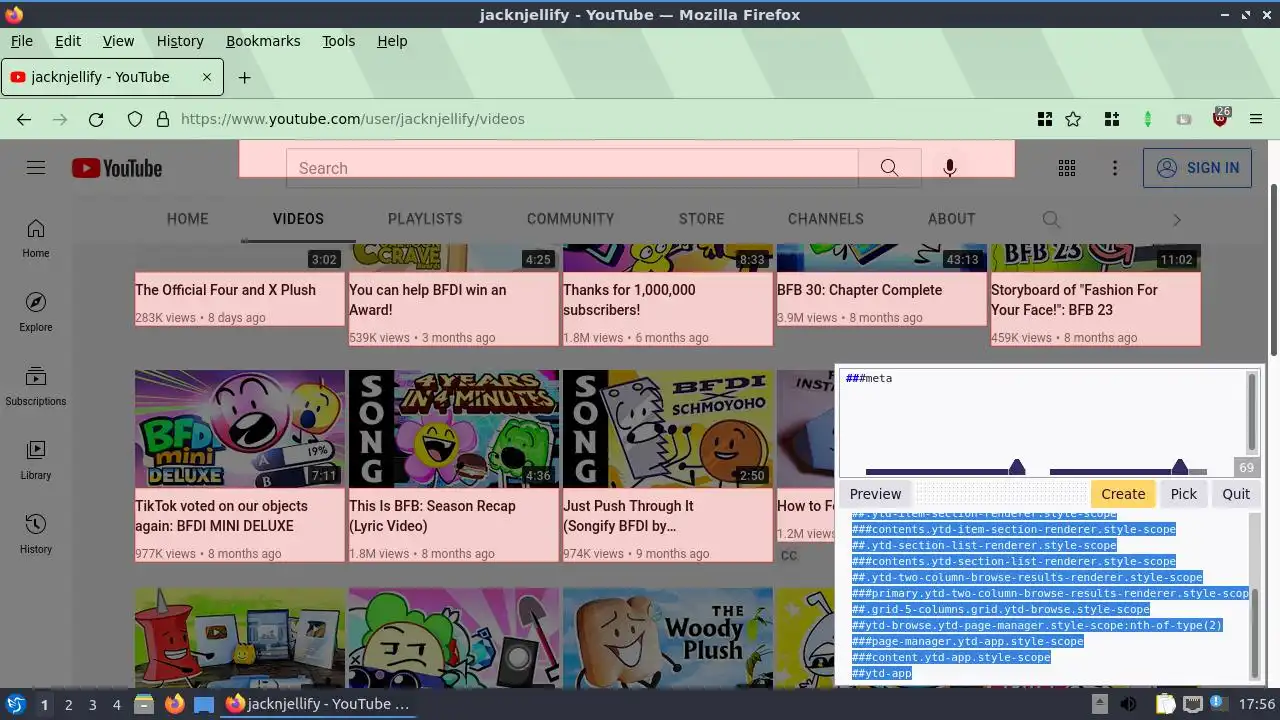Open the Bookmarks menu
This screenshot has height=720, width=1280.
pos(263,41)
